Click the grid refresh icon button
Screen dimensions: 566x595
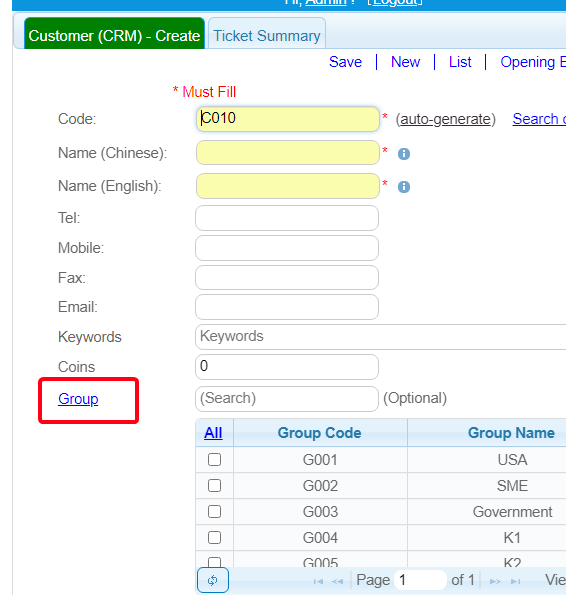tap(213, 580)
